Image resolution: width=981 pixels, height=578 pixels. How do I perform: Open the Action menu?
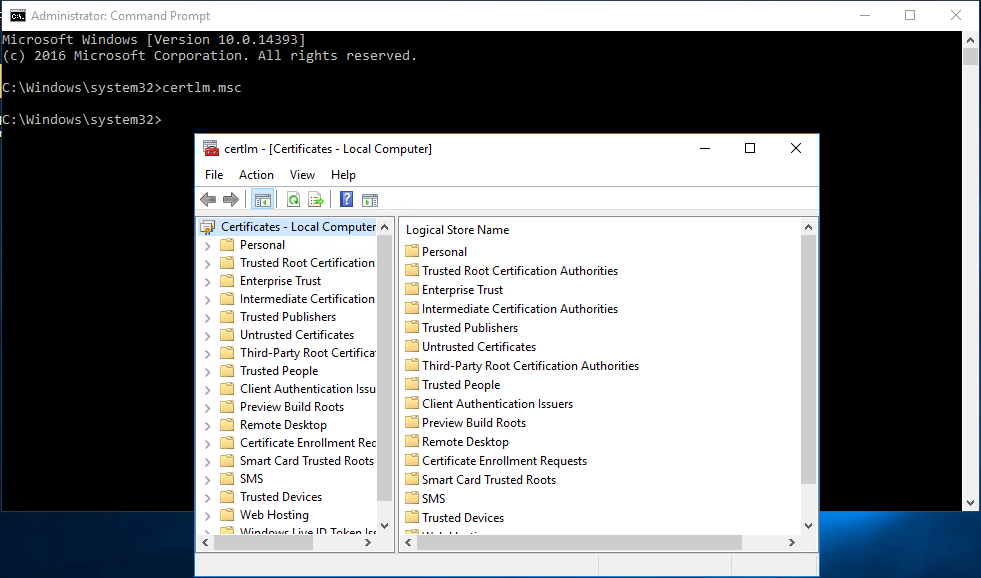point(256,175)
